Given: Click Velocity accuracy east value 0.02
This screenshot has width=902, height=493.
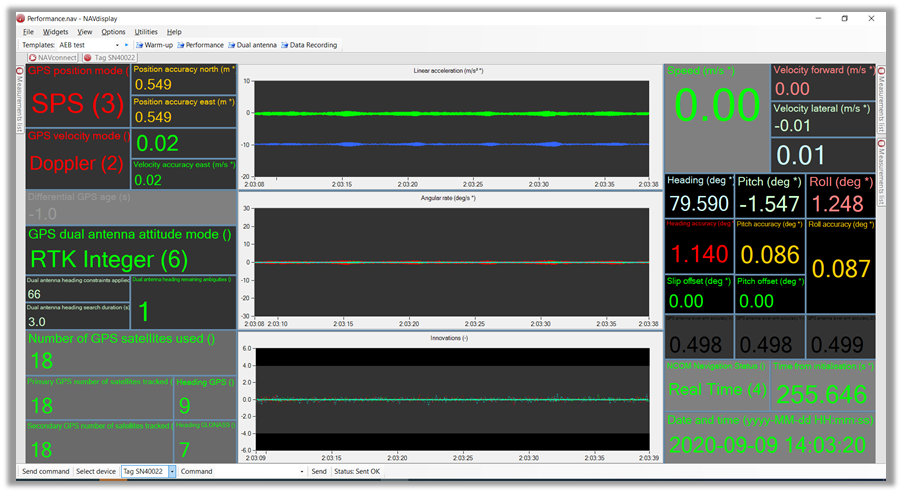Looking at the screenshot, I should pyautogui.click(x=148, y=180).
